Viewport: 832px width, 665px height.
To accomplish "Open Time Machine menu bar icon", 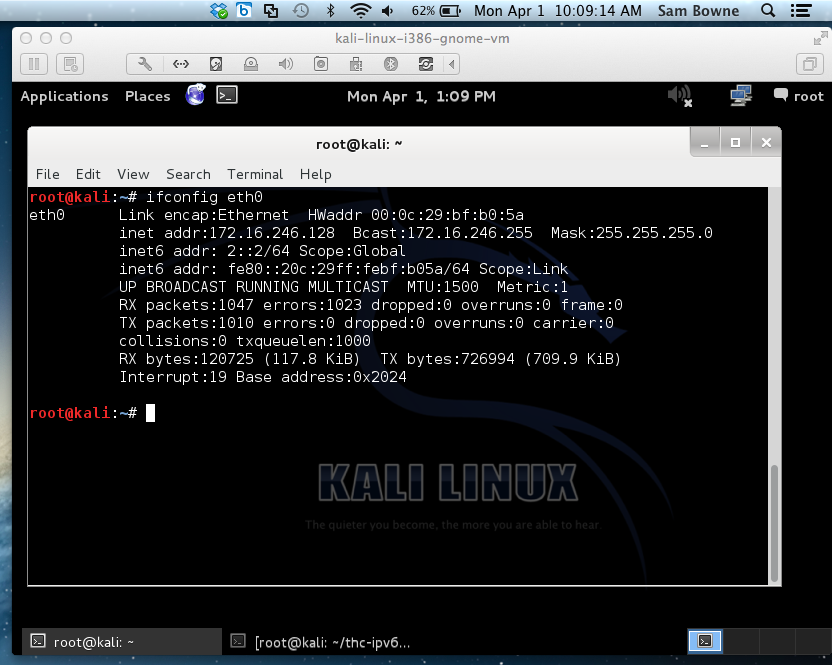I will 301,10.
